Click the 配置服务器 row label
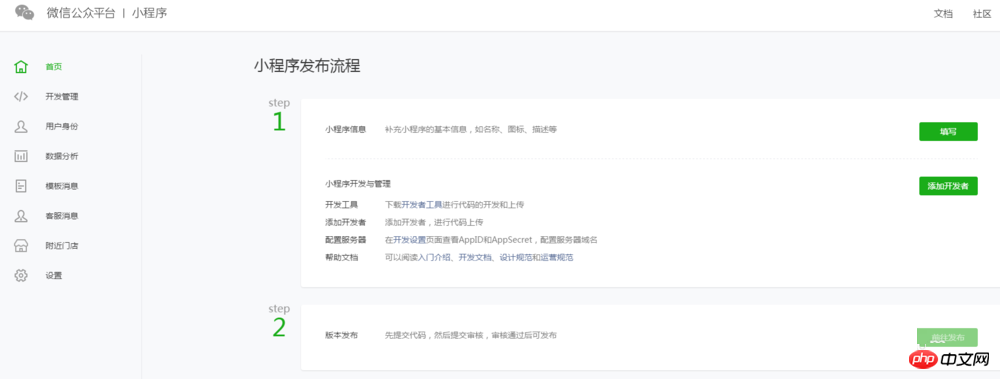The width and height of the screenshot is (1000, 379). click(x=346, y=240)
